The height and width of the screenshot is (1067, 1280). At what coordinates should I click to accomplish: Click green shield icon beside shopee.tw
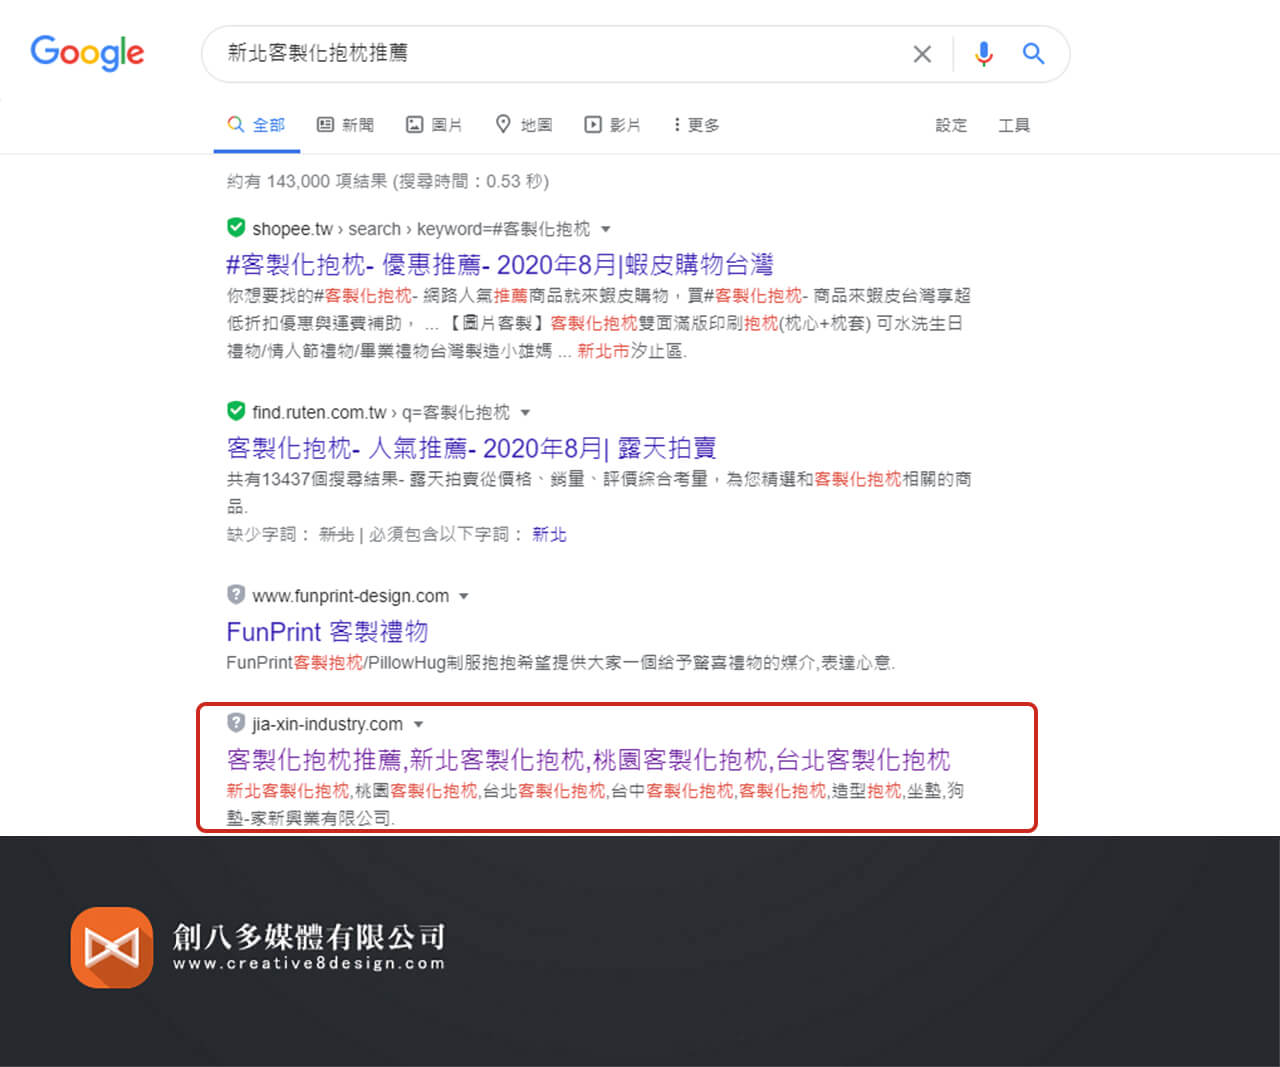pyautogui.click(x=236, y=228)
